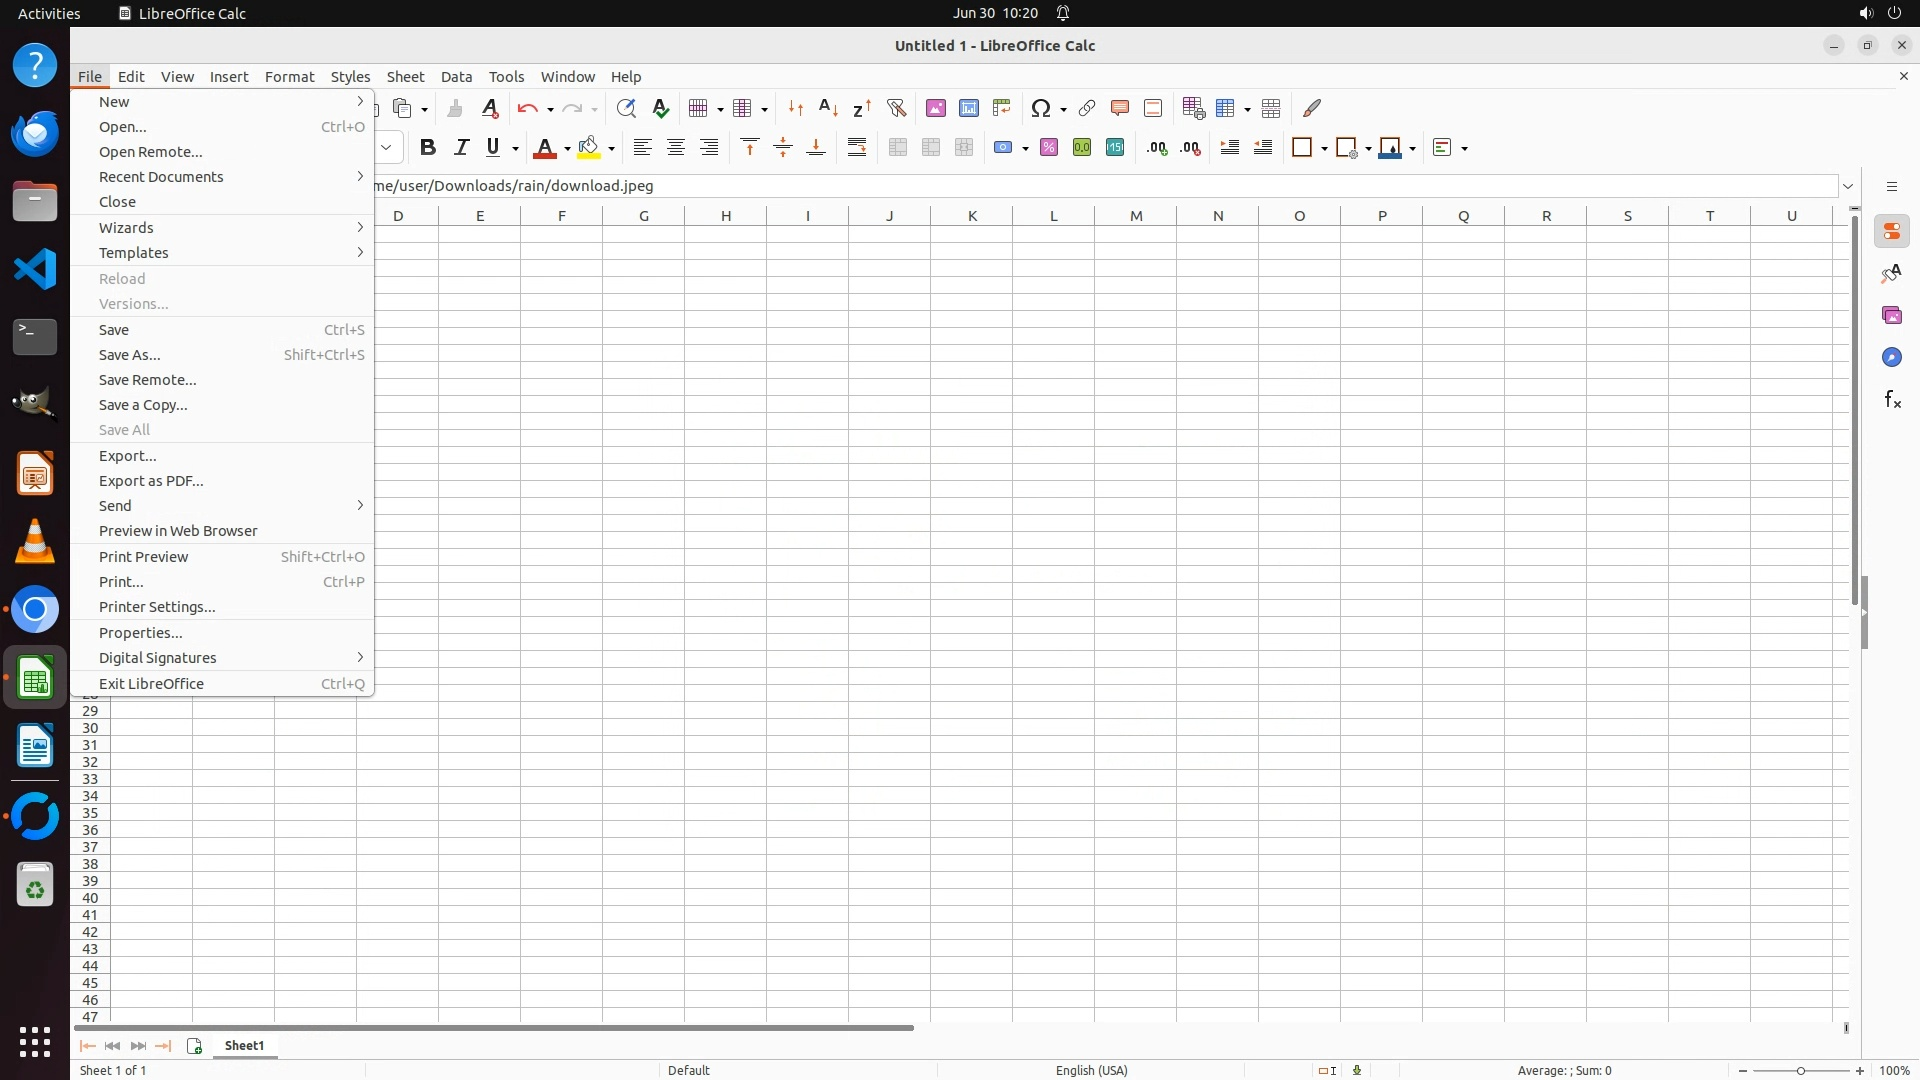Toggle Bold formatting
1920x1080 pixels.
pos(428,148)
